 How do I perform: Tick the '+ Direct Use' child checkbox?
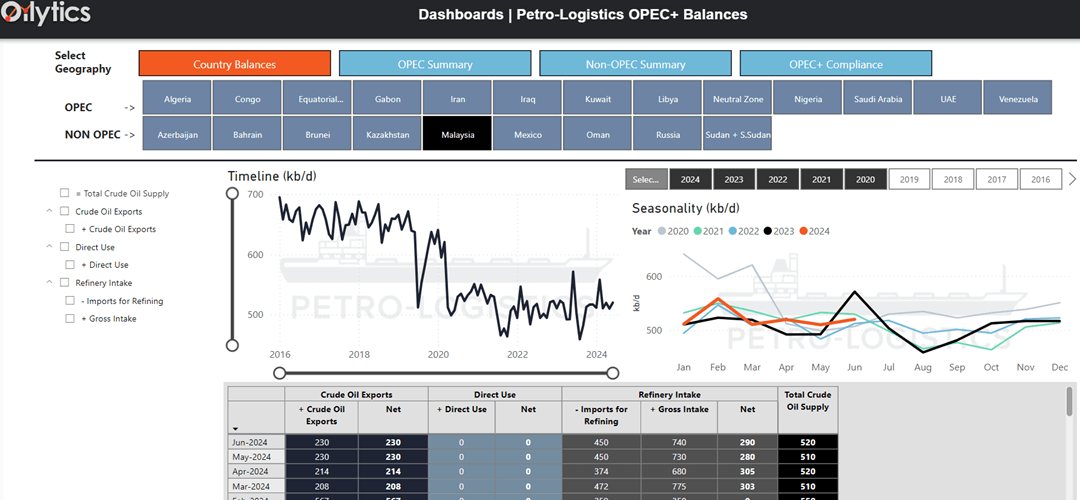(70, 264)
